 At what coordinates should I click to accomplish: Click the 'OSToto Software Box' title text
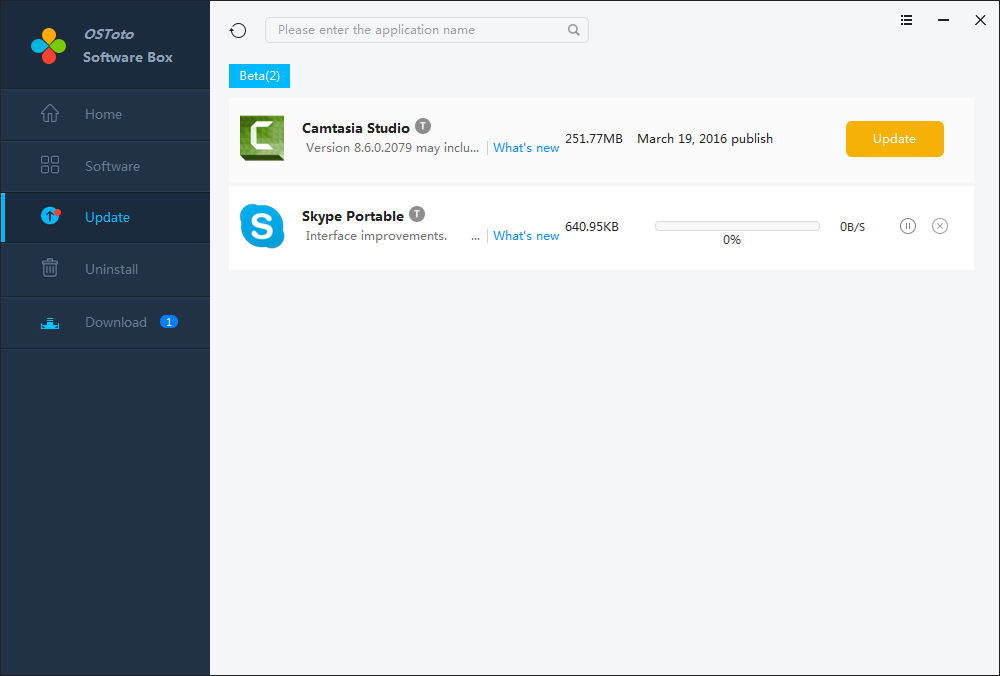tap(128, 46)
